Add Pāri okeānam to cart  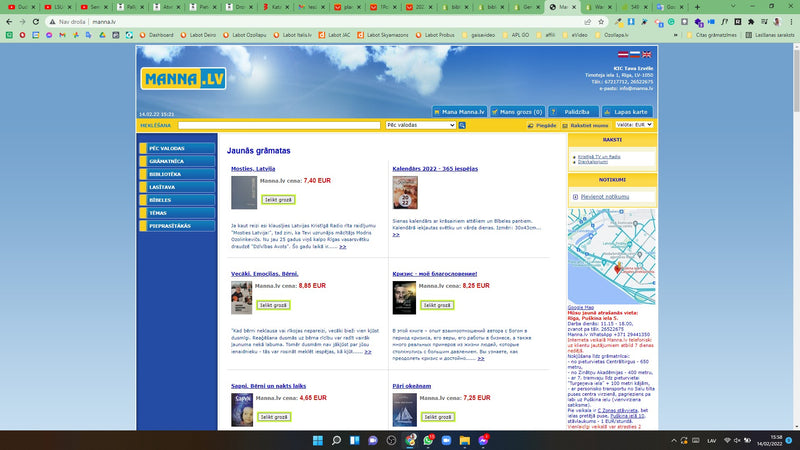[438, 417]
